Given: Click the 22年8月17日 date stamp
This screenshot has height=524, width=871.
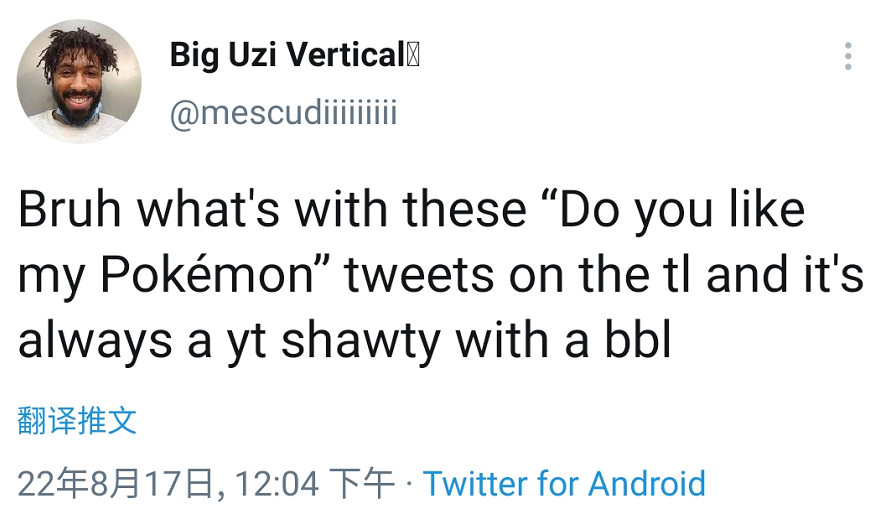Looking at the screenshot, I should 116,484.
